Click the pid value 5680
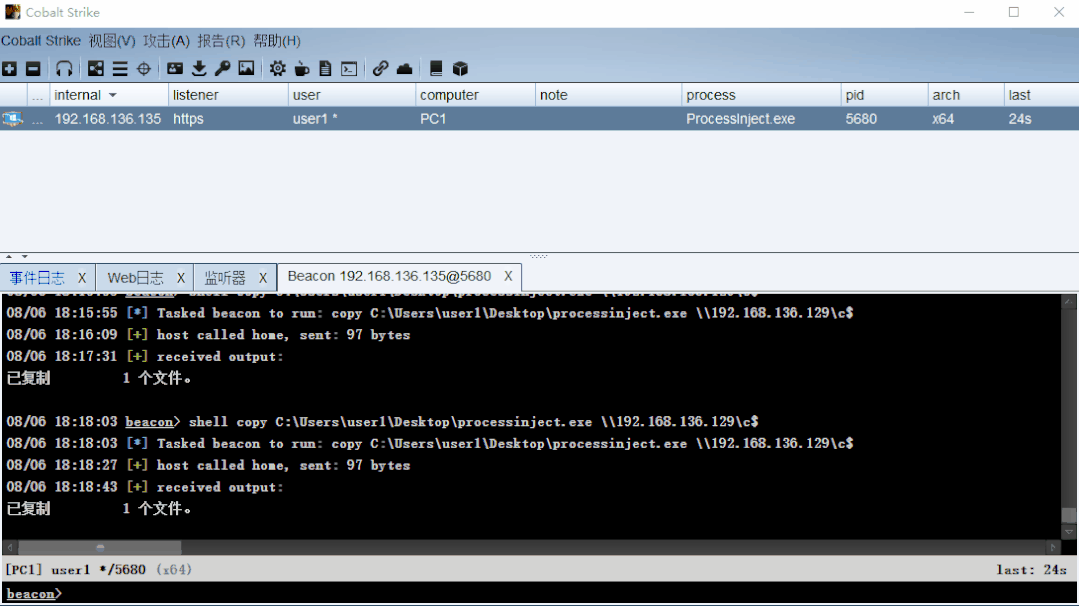This screenshot has width=1079, height=606. click(861, 119)
